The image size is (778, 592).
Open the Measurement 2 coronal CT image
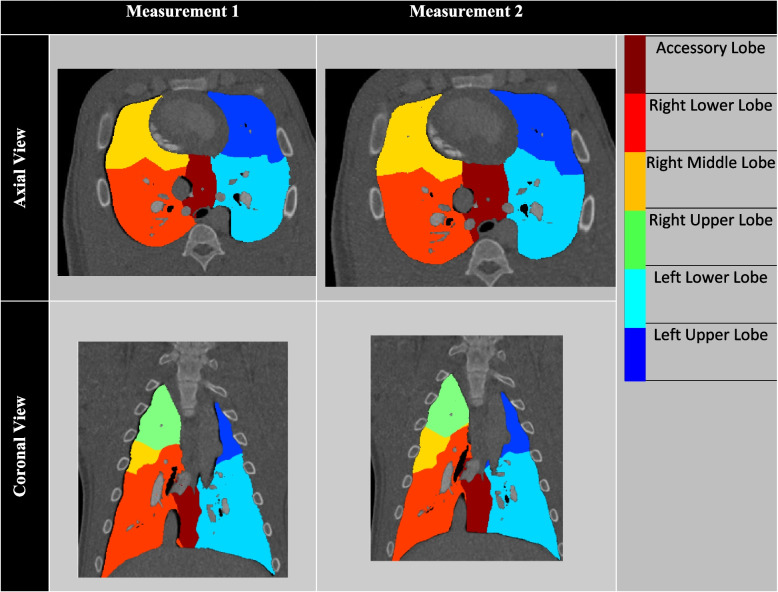(x=467, y=448)
